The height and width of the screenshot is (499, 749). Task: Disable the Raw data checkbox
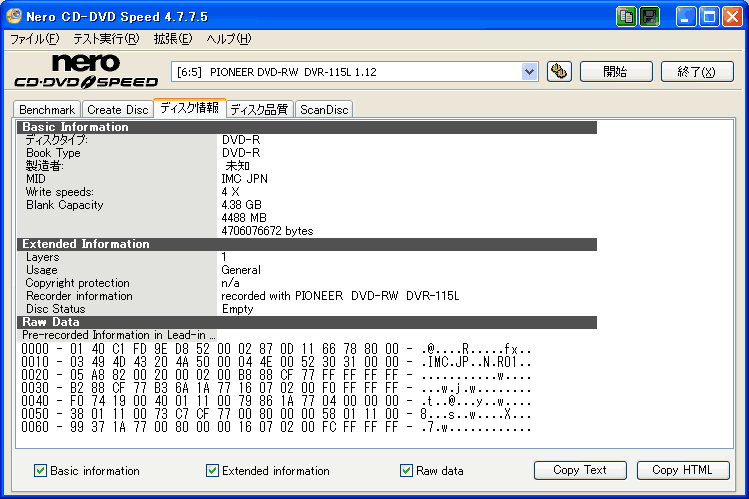pos(407,470)
